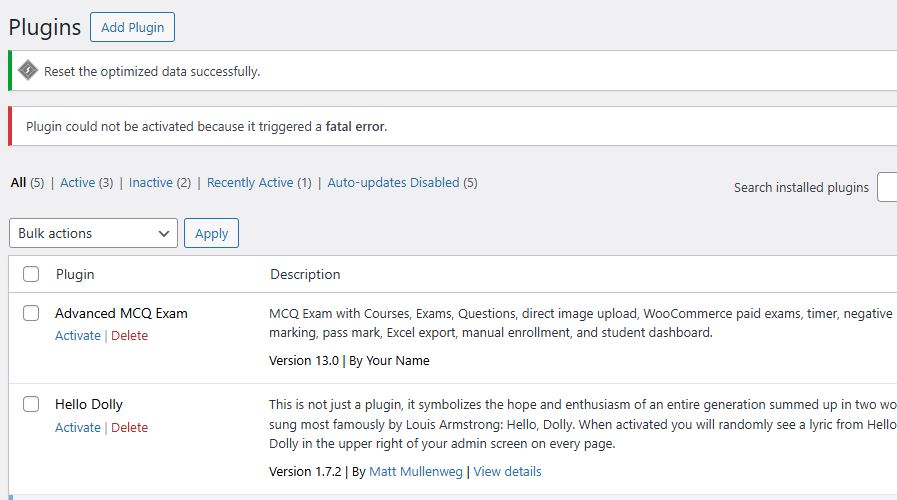Click the LiteSpeed icon in success notice
This screenshot has width=897, height=500.
tap(27, 71)
